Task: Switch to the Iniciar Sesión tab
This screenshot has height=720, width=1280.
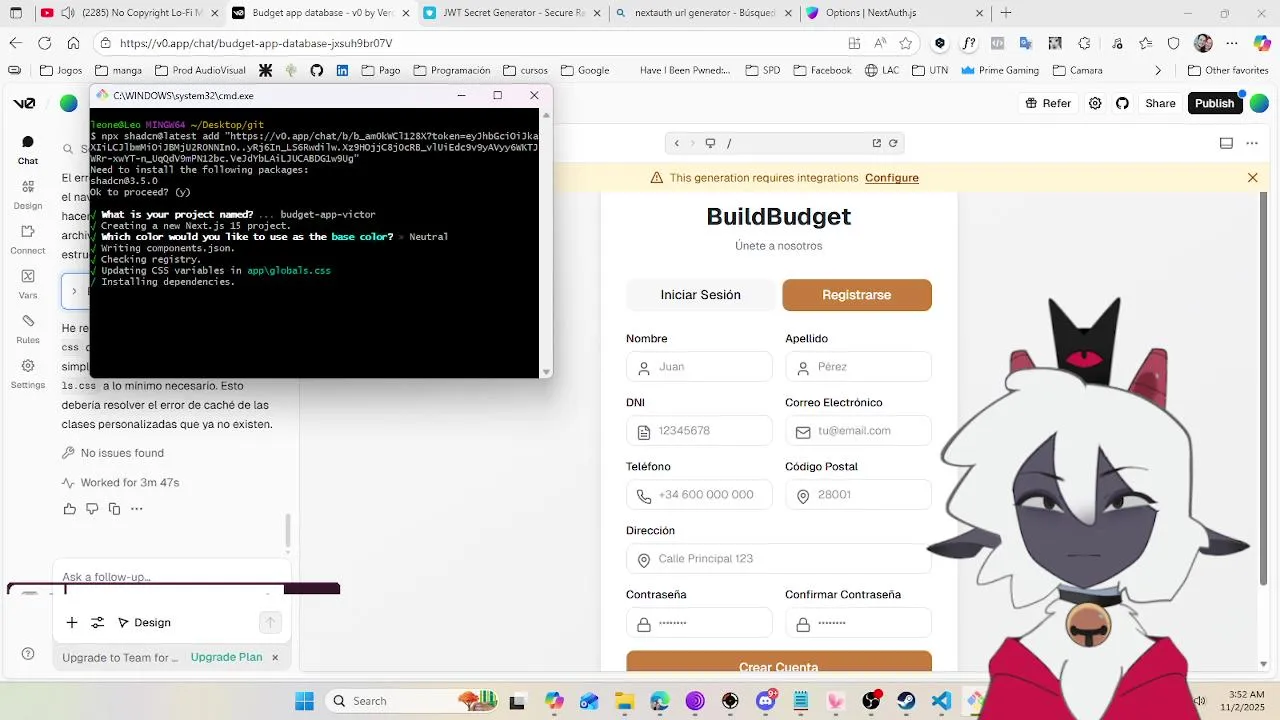Action: pos(700,295)
